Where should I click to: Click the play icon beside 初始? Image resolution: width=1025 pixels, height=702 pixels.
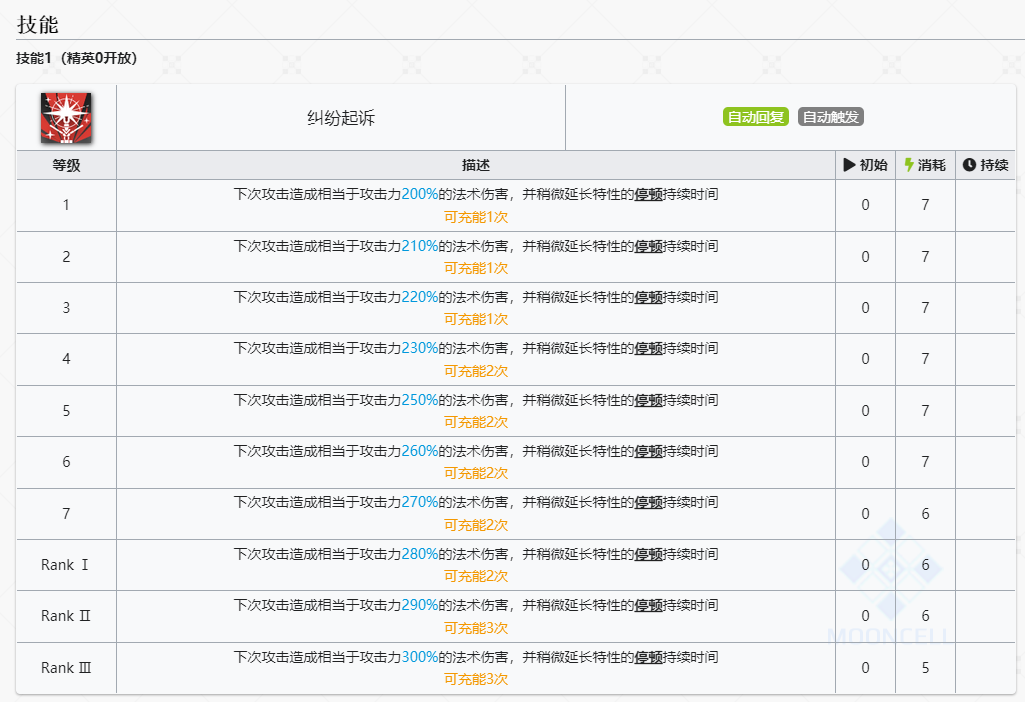849,165
